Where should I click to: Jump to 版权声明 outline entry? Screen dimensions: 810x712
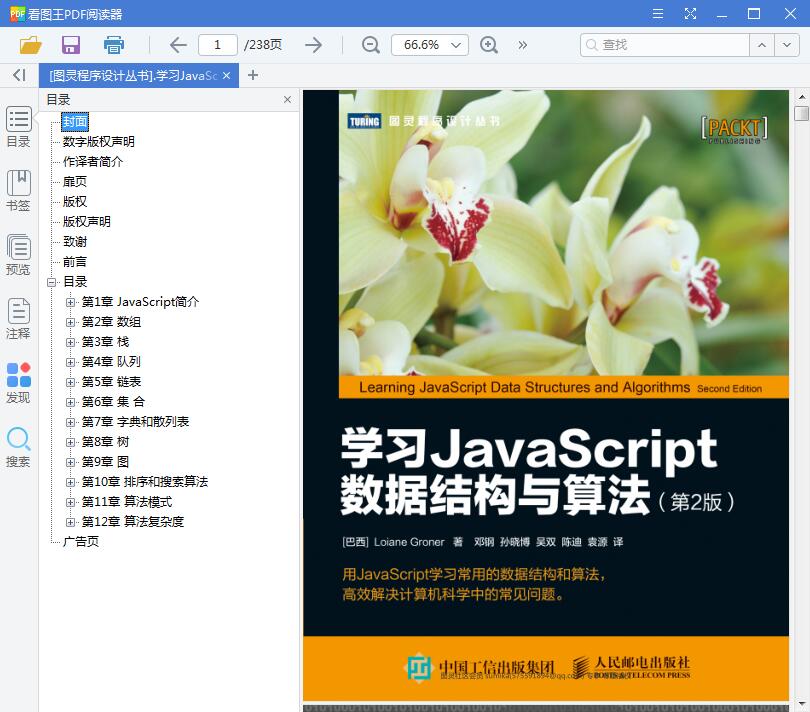(x=87, y=222)
